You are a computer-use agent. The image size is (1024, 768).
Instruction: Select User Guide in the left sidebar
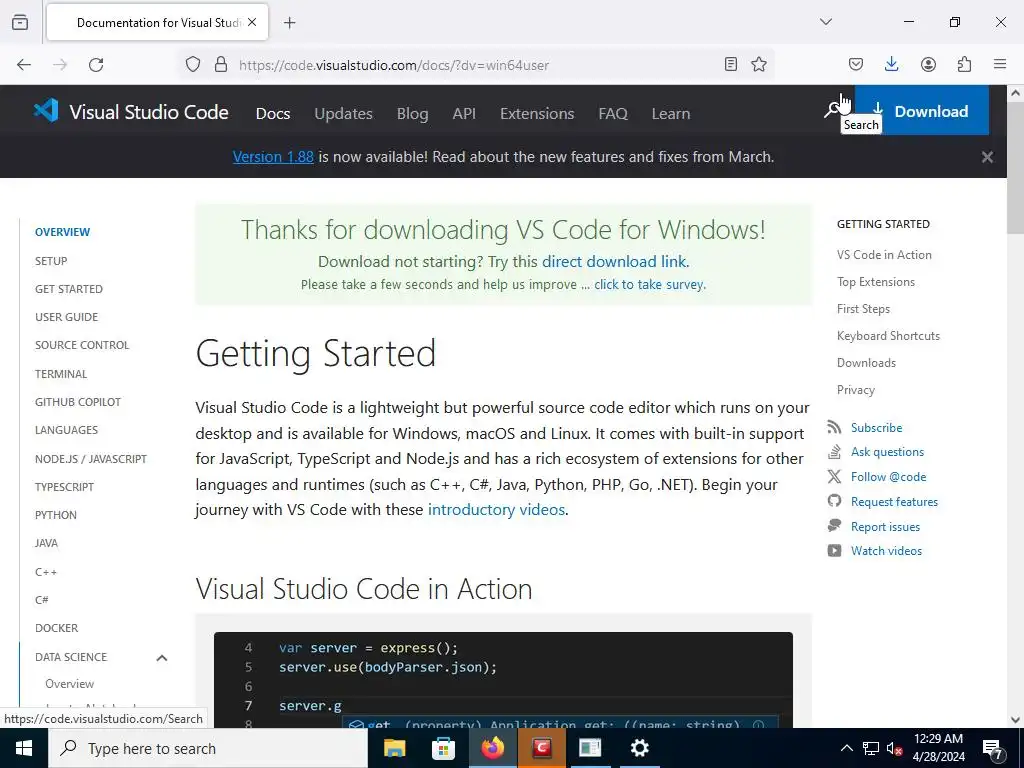coord(66,317)
